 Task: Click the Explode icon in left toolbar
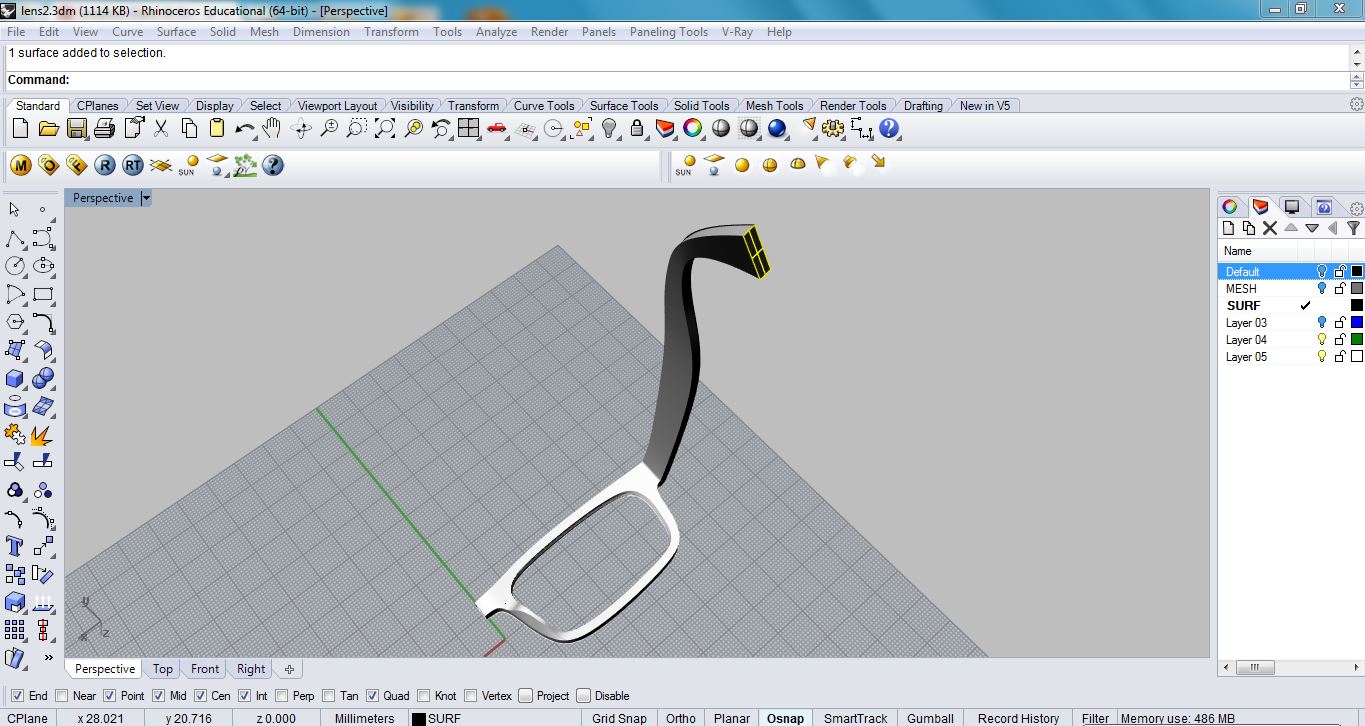click(x=42, y=435)
